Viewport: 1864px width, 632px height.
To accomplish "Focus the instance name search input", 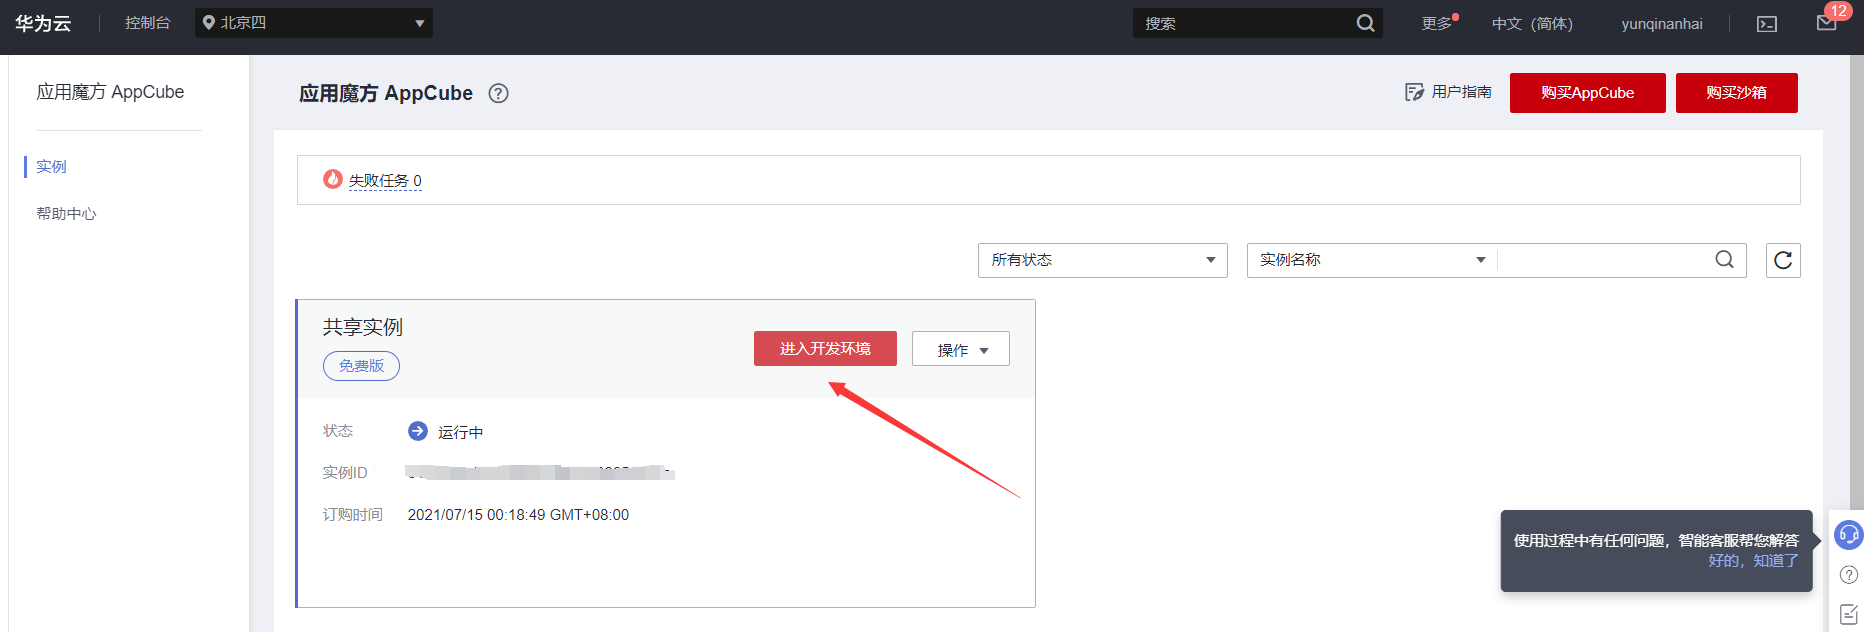I will (1605, 260).
